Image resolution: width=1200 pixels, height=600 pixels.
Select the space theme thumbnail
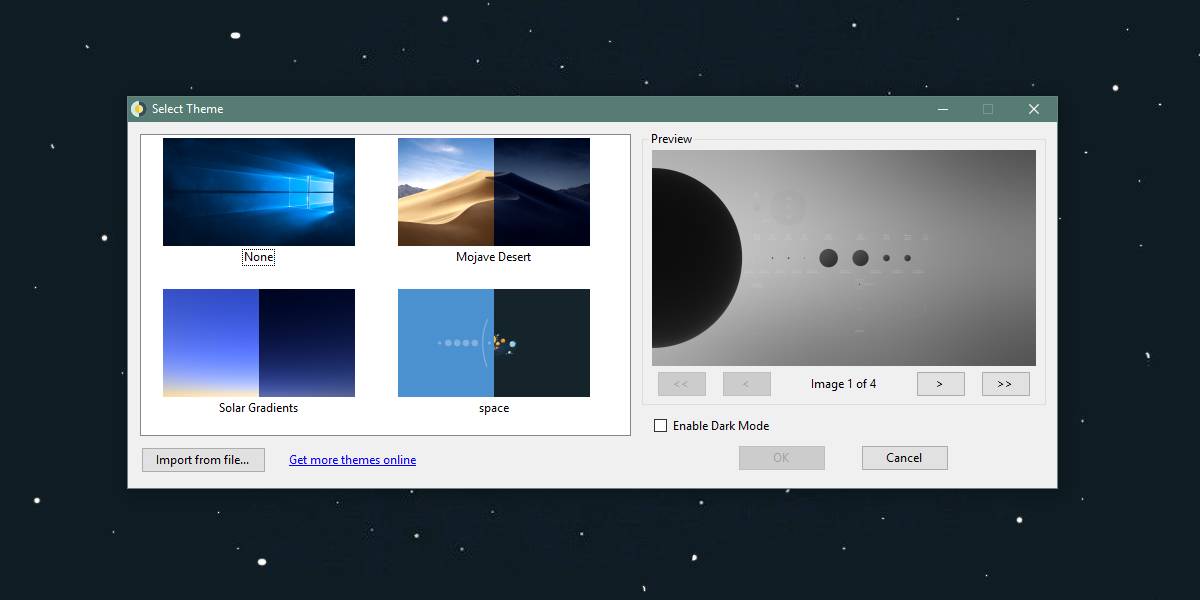(x=494, y=343)
